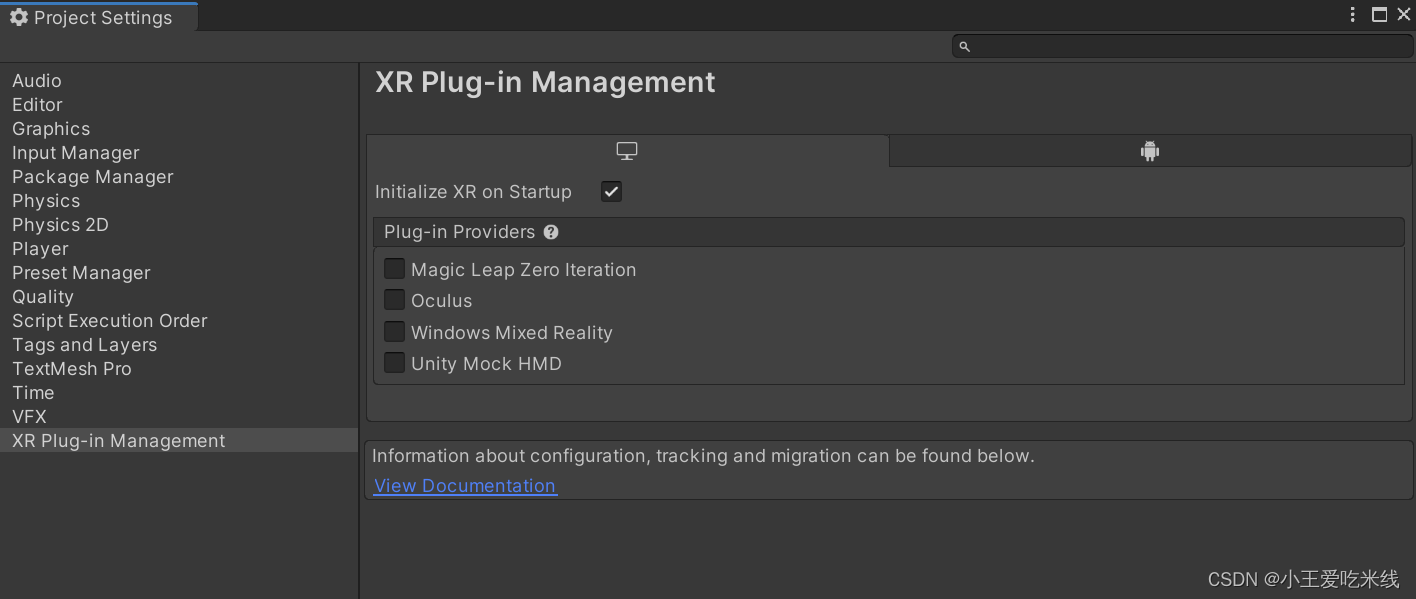Maximize the Project Settings window
Screen dimensions: 1416x599
point(1379,14)
